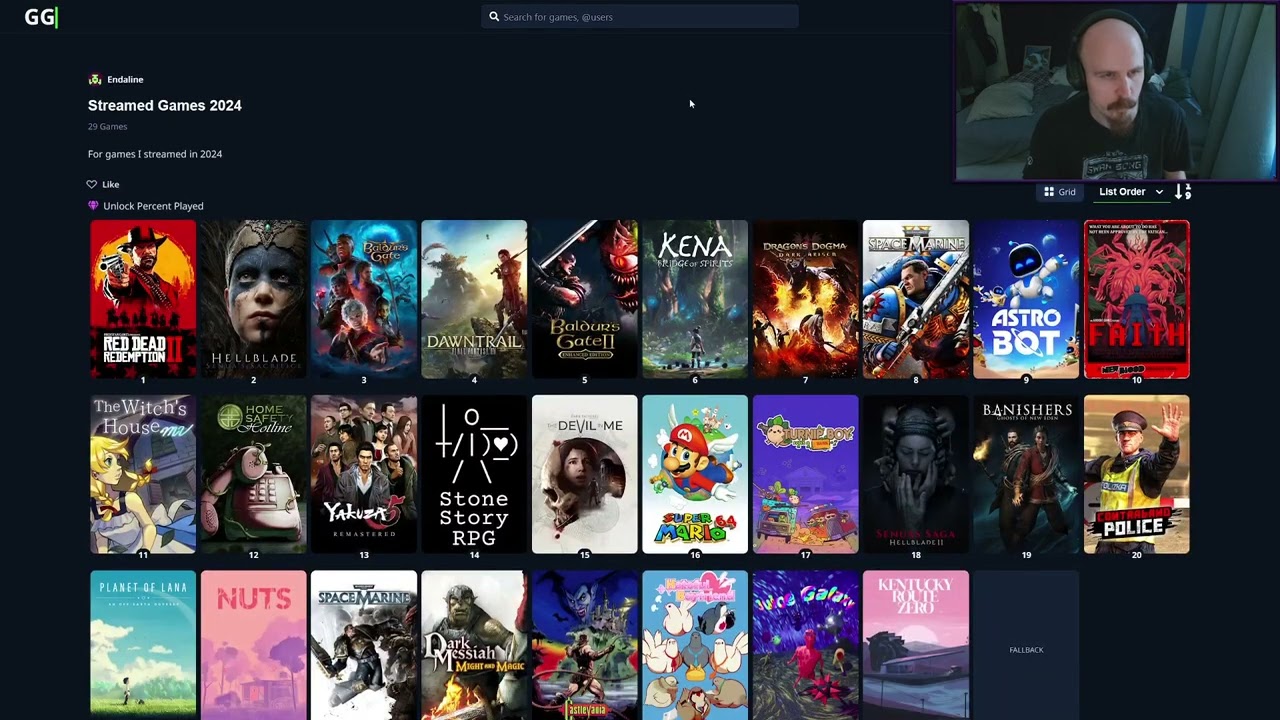Click the Streamed Games 2024 title
Viewport: 1280px width, 720px height.
(x=165, y=105)
